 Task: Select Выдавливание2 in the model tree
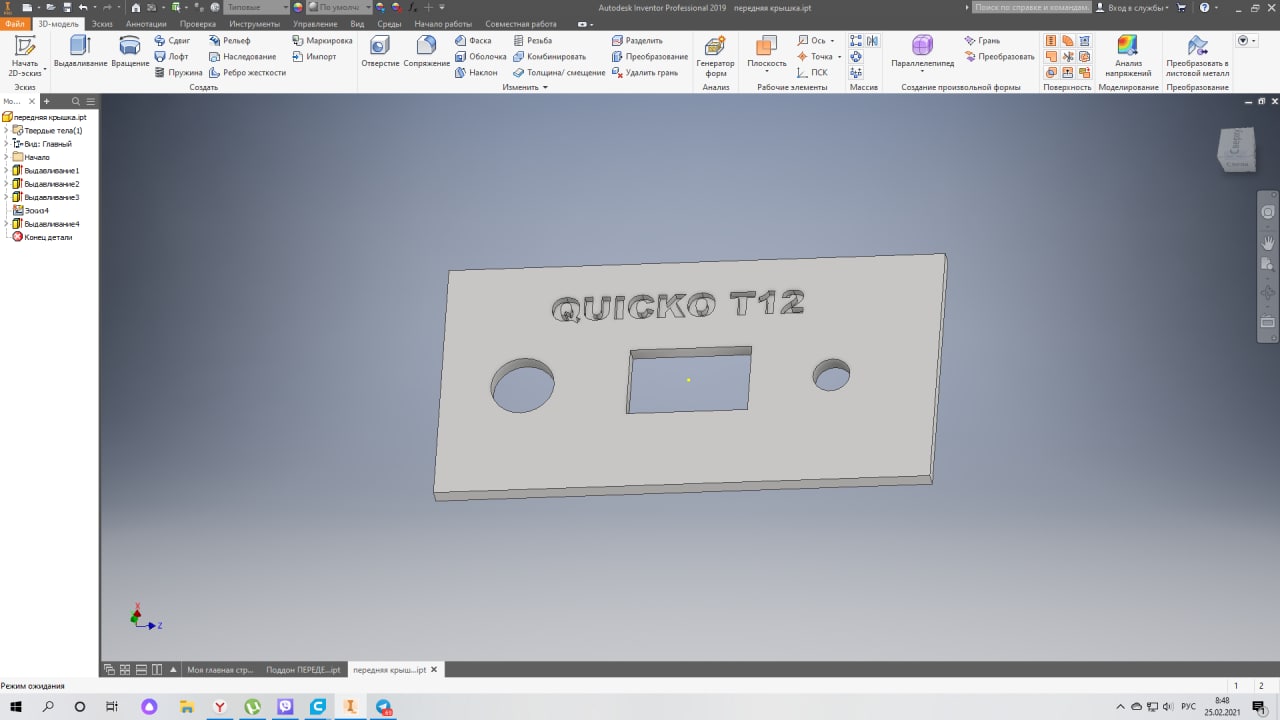click(46, 184)
